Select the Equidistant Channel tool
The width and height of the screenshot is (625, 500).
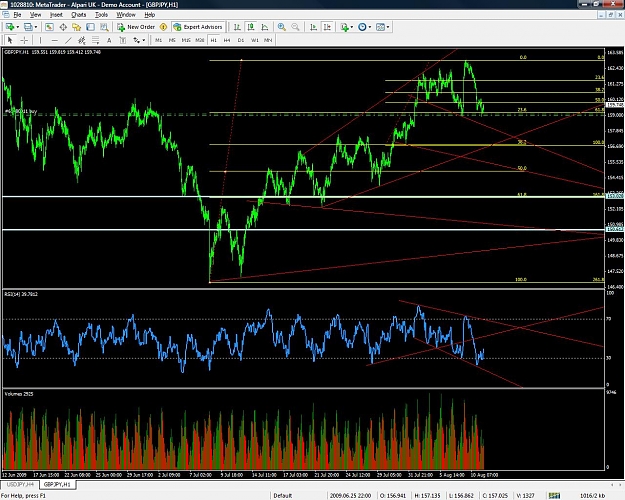point(82,40)
